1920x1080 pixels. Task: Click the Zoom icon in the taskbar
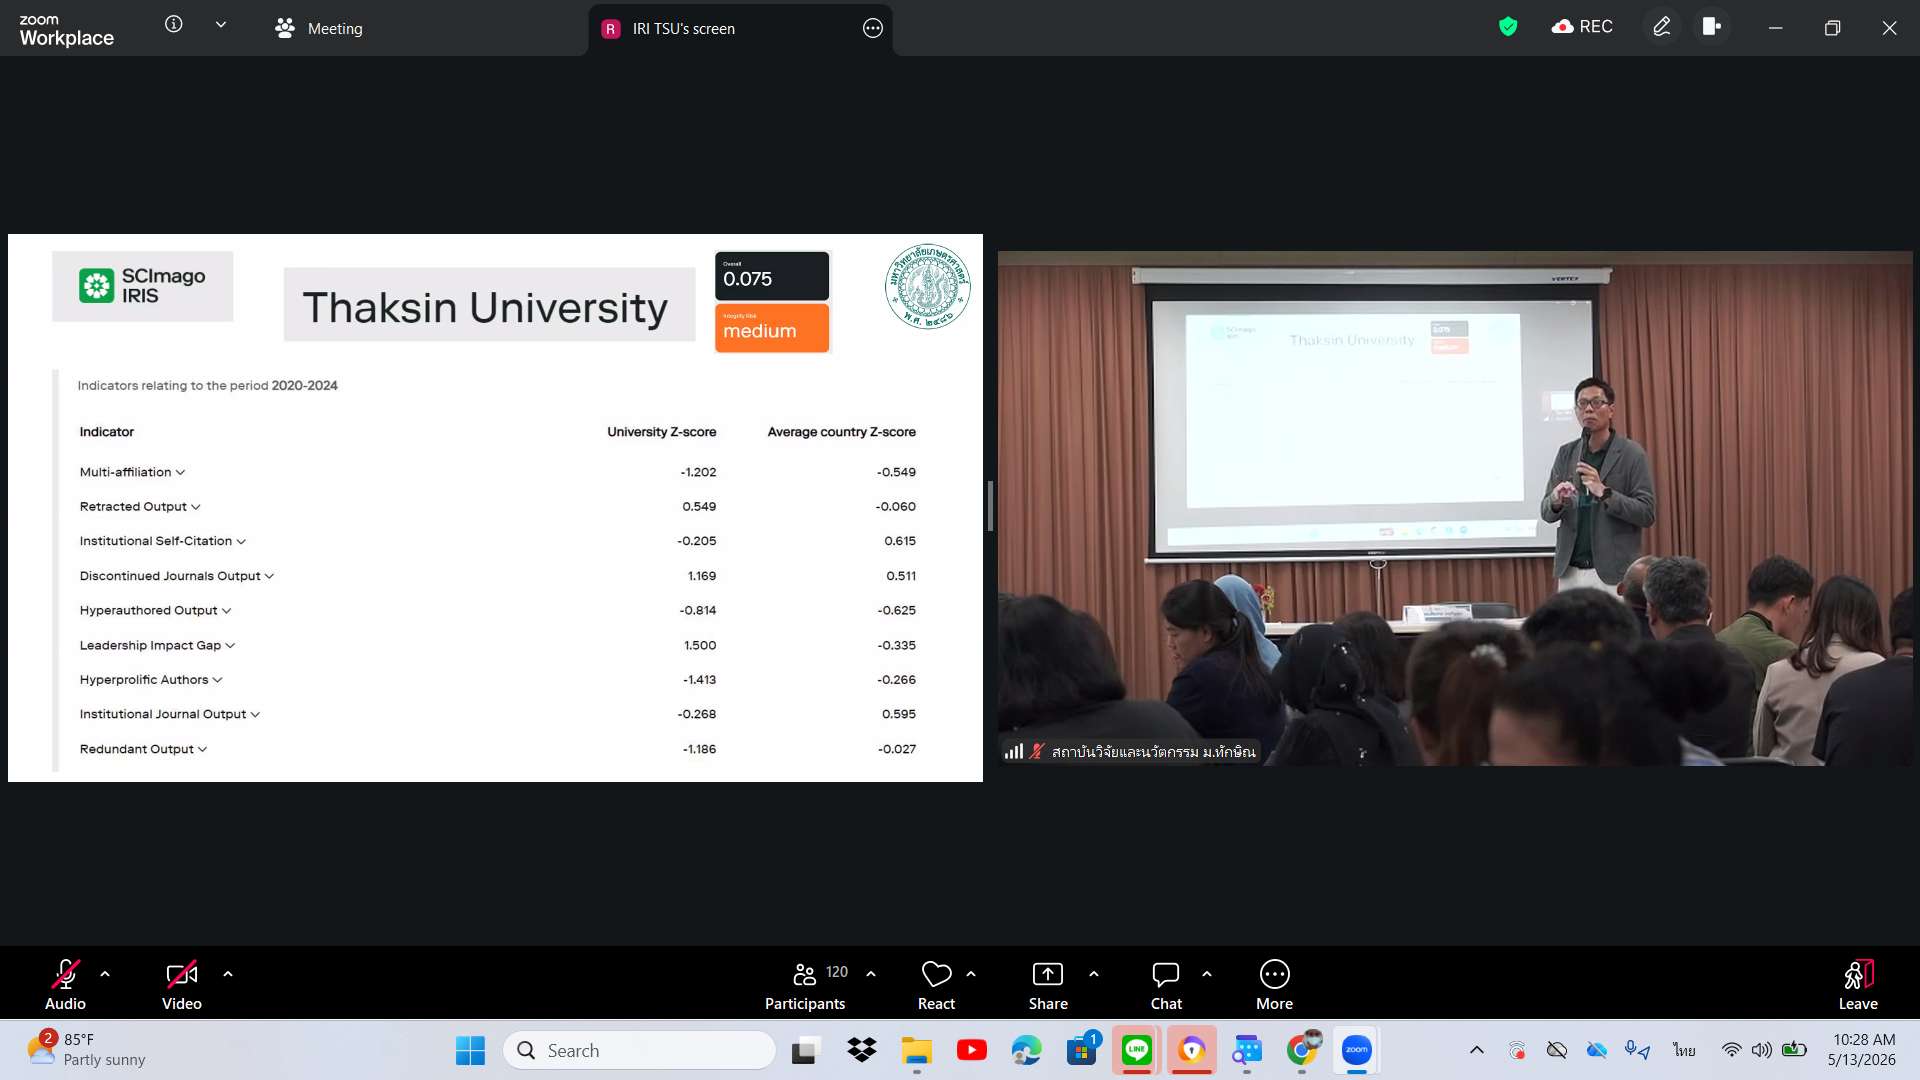(x=1357, y=1050)
